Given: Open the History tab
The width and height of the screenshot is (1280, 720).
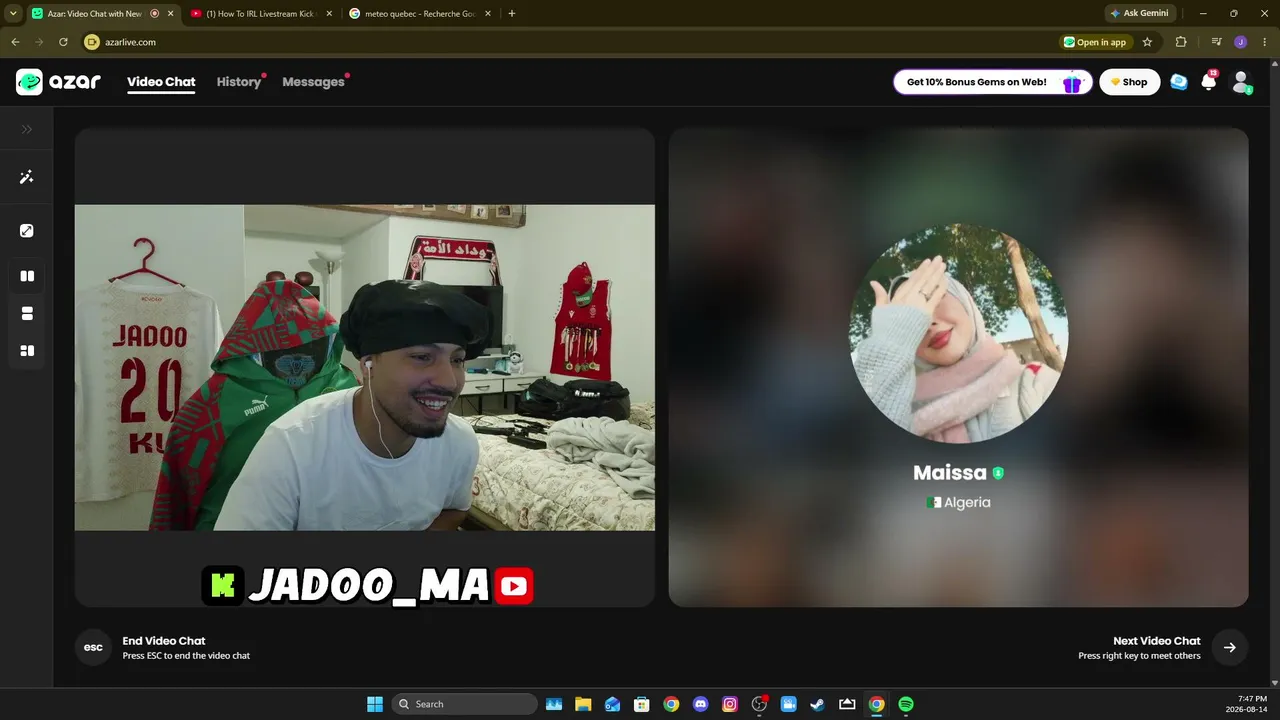Looking at the screenshot, I should pos(239,82).
